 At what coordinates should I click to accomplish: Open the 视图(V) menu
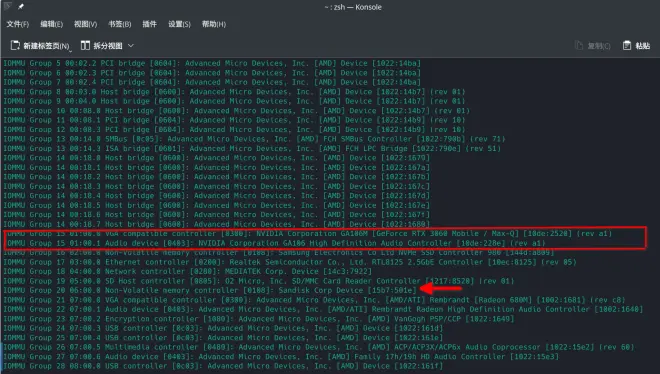[x=85, y=24]
